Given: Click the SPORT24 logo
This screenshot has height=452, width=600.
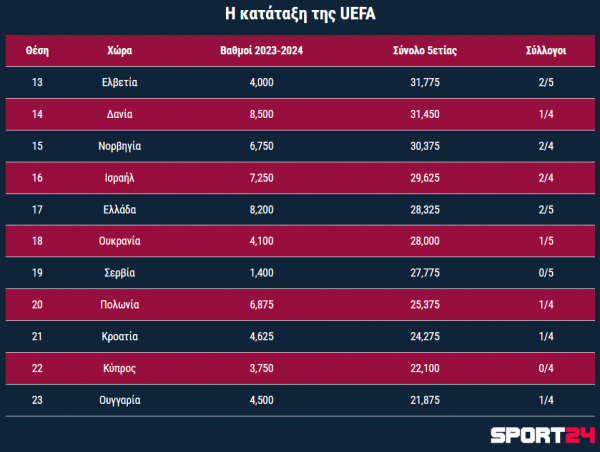Looking at the screenshot, I should point(543,436).
